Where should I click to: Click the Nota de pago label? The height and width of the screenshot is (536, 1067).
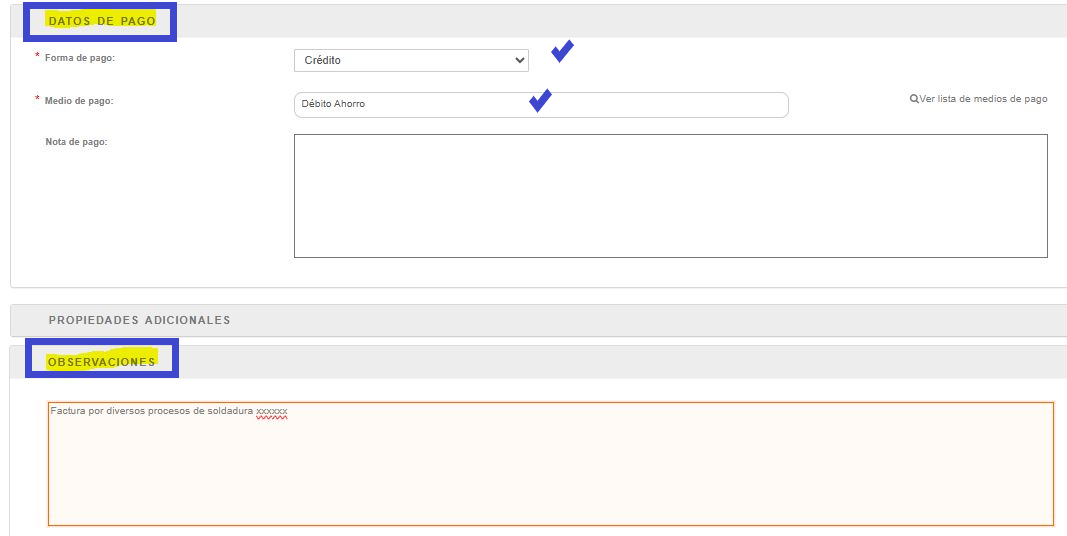[x=76, y=142]
